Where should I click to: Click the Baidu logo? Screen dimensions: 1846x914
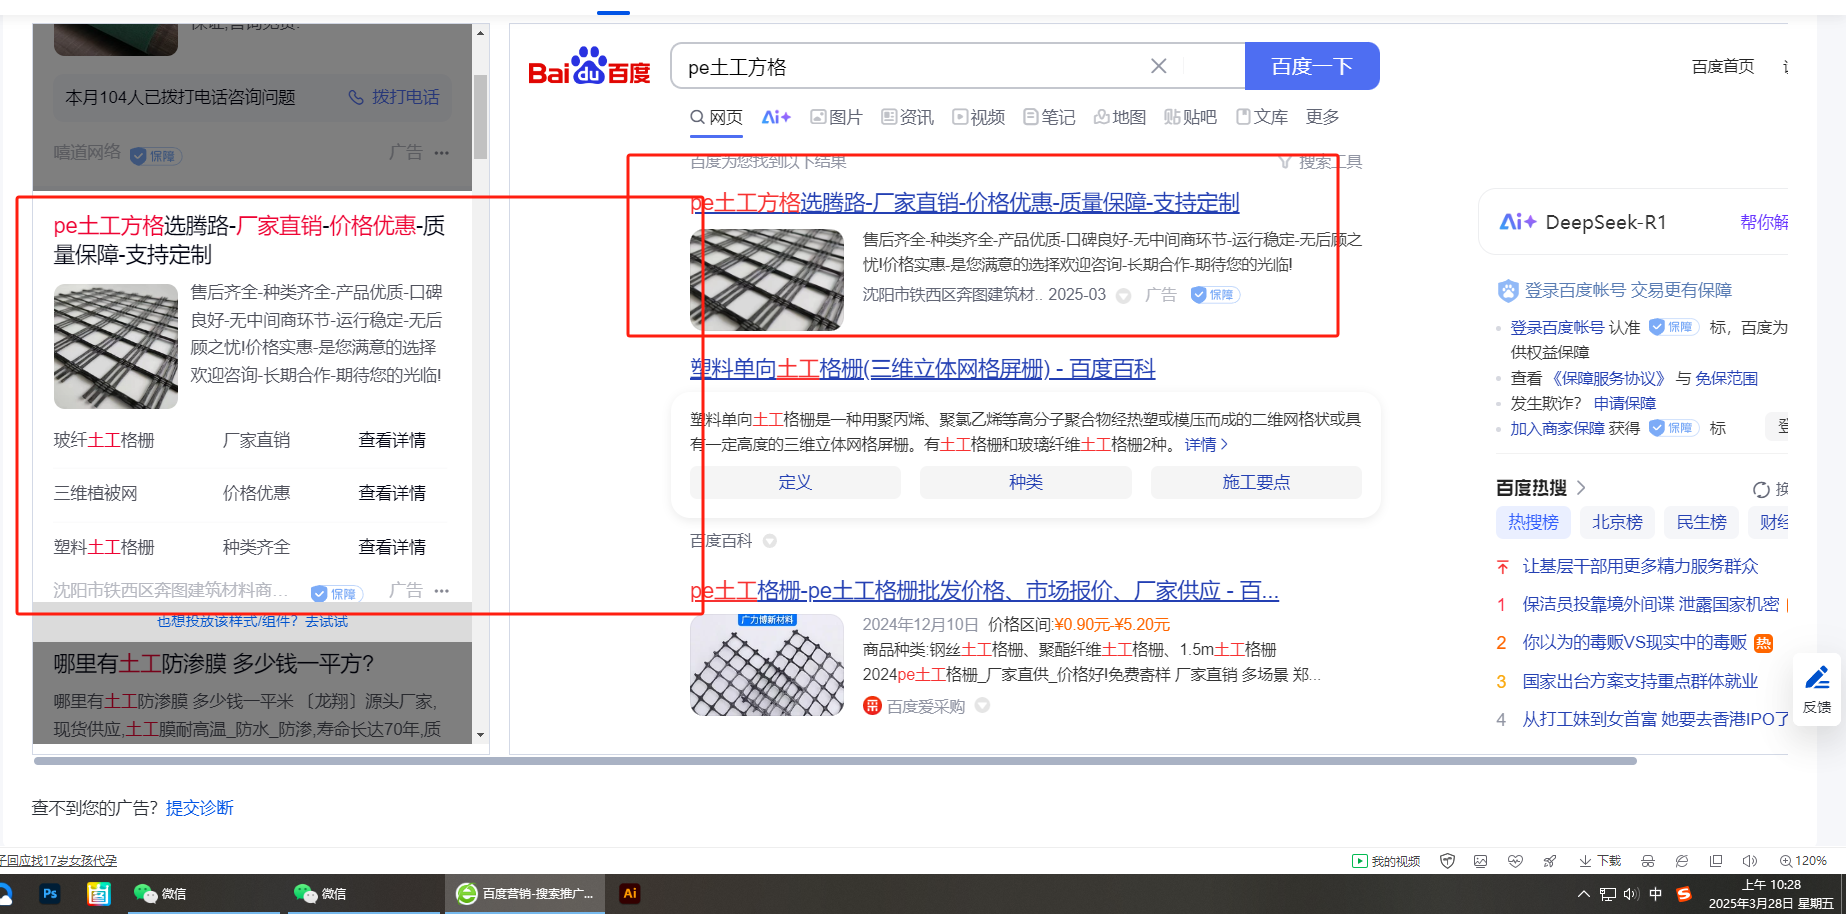[589, 67]
